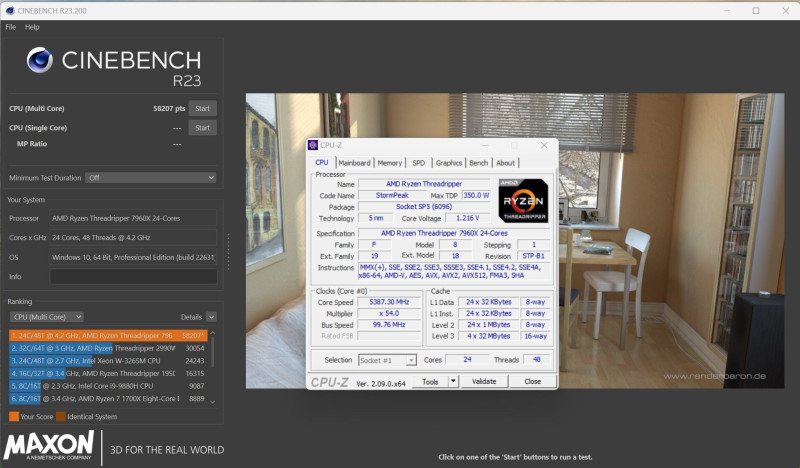
Task: Click the Level 2 cache 24 x 1 MBytes value
Action: point(488,325)
